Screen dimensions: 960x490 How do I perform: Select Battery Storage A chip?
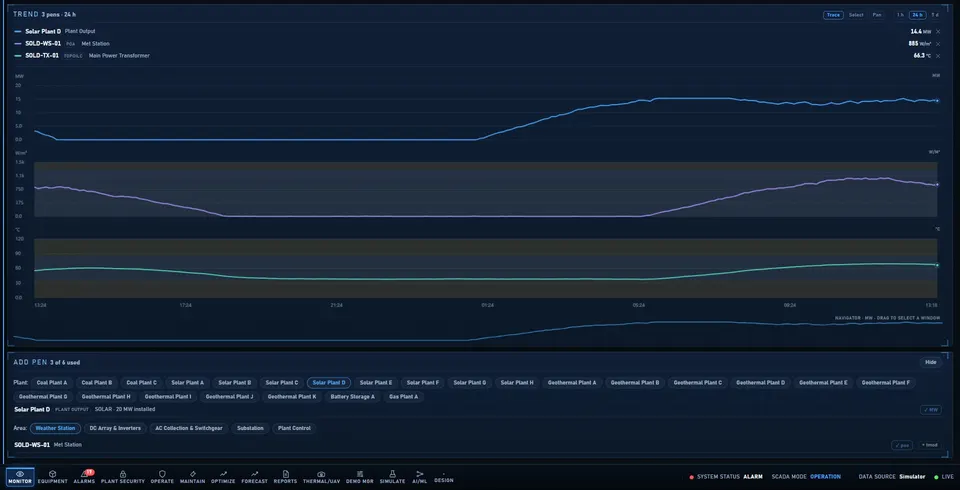(353, 397)
